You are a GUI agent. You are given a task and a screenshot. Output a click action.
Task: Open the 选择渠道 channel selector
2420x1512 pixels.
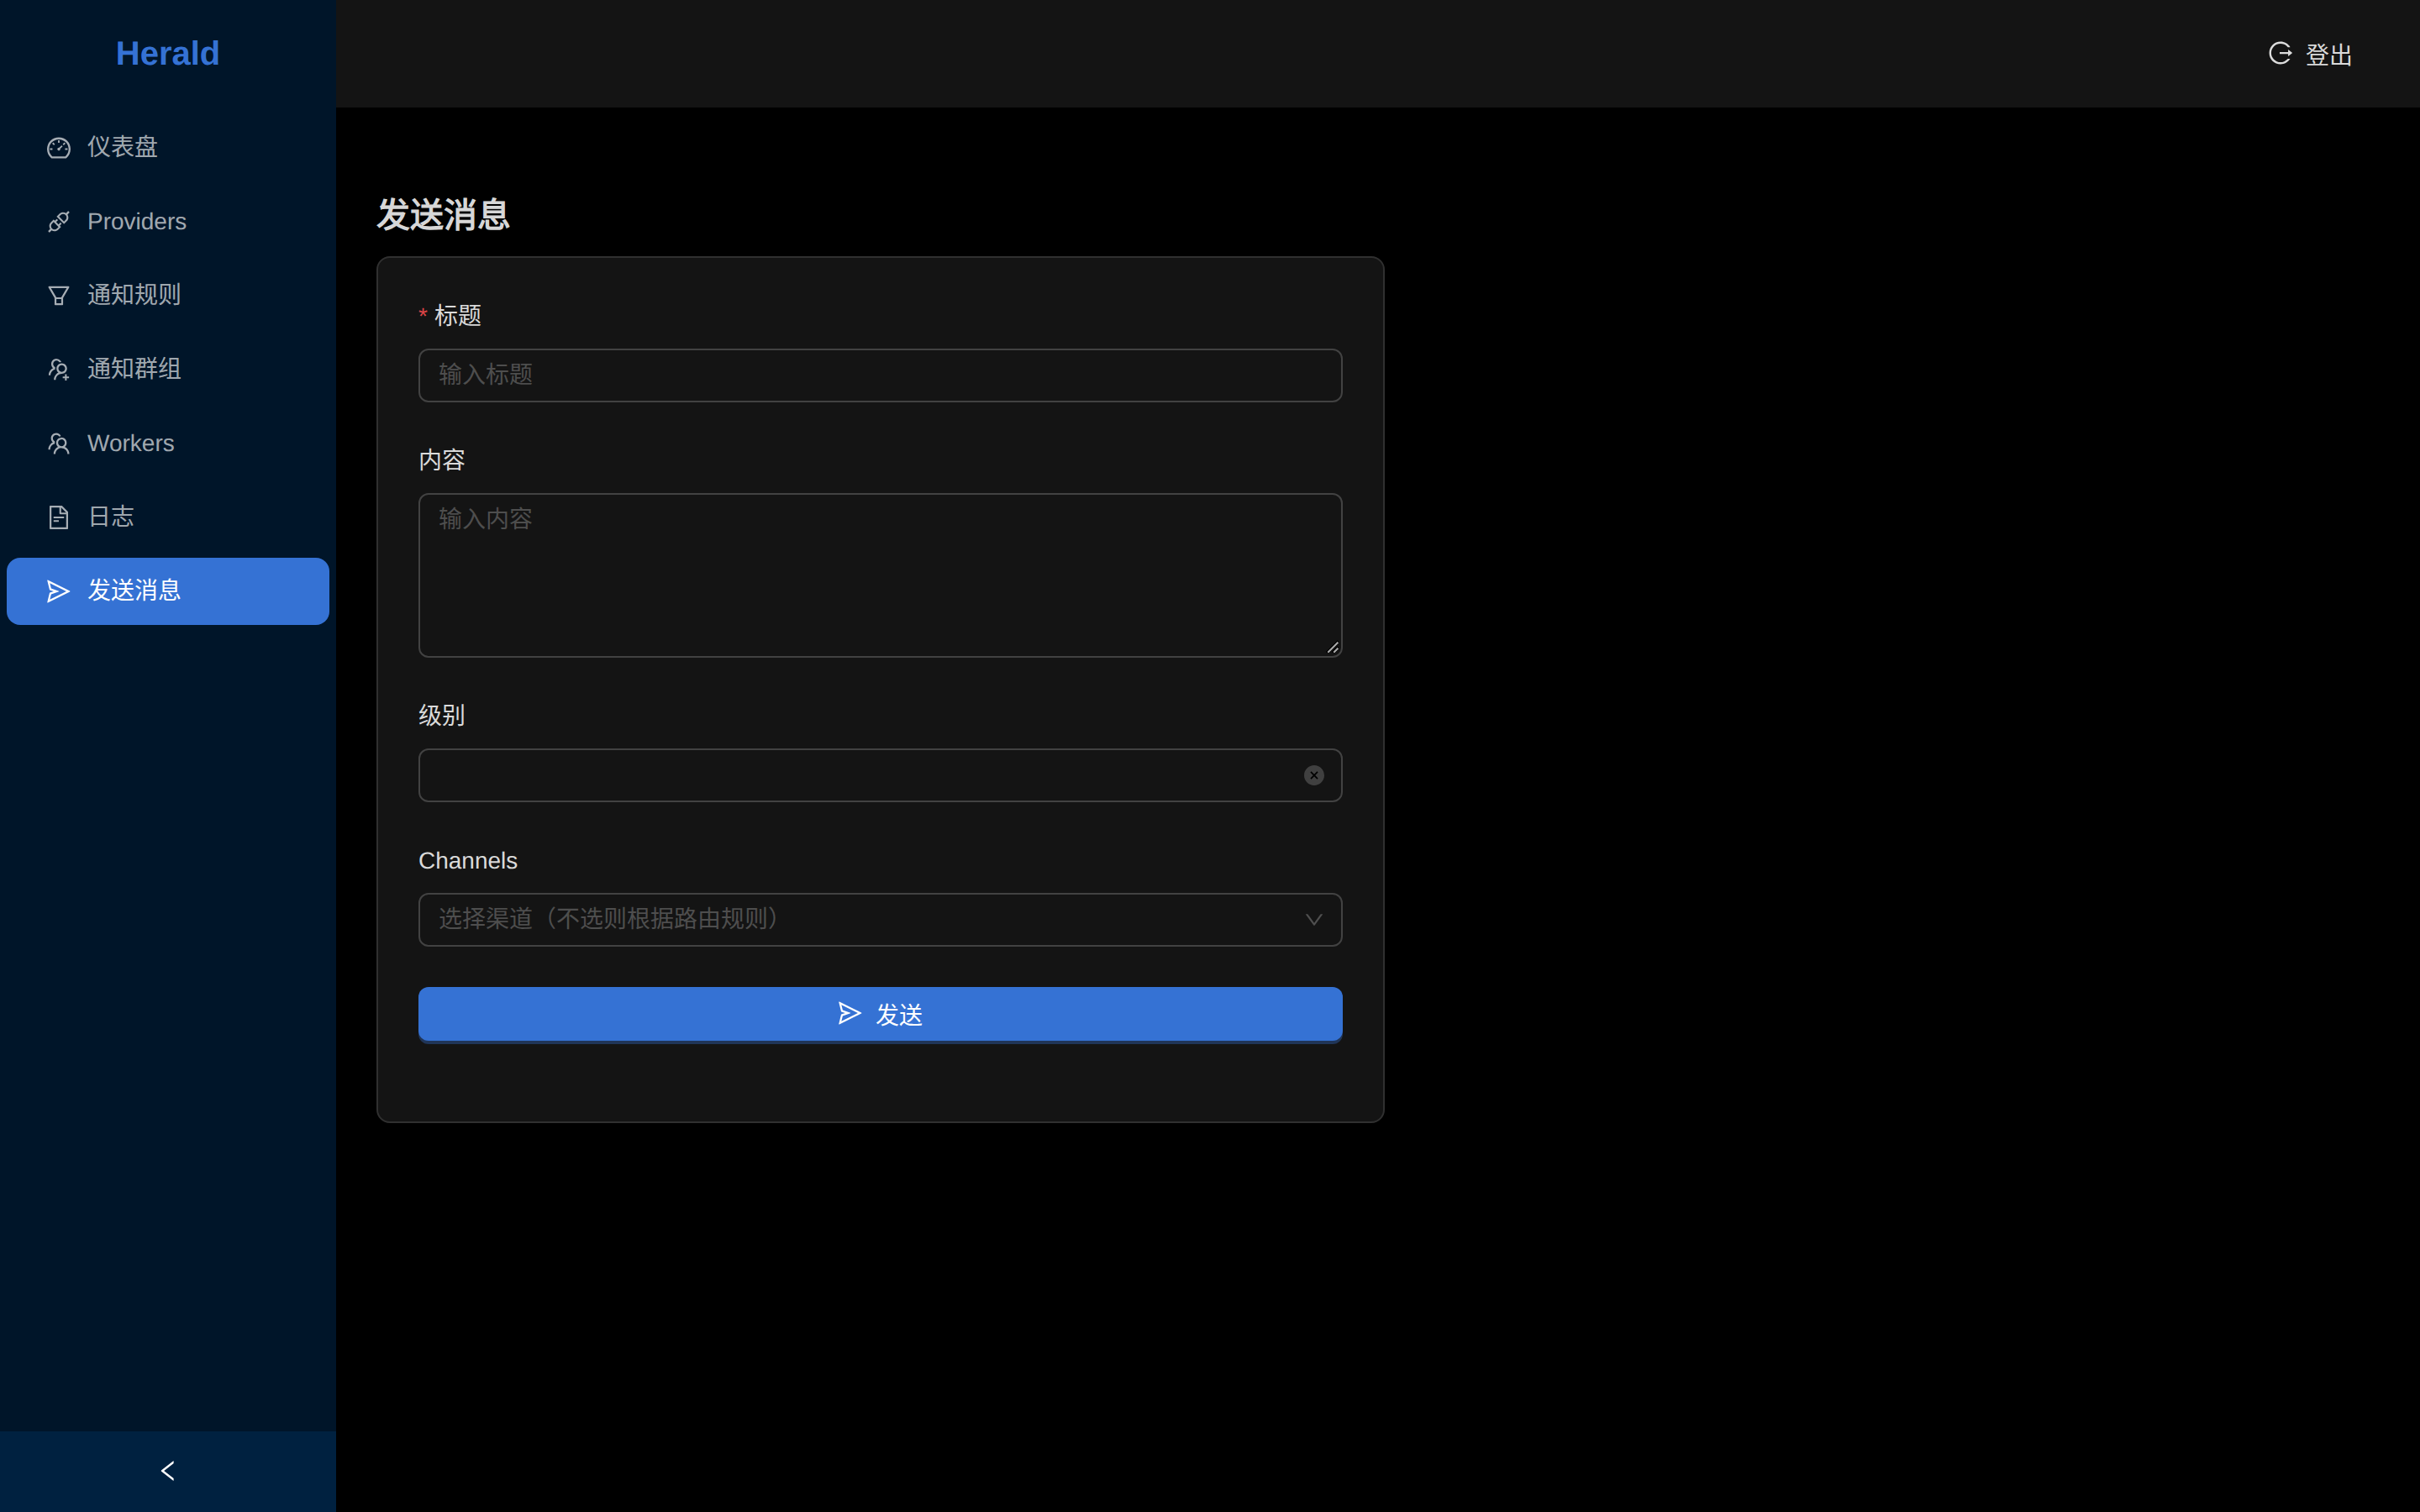coord(880,920)
